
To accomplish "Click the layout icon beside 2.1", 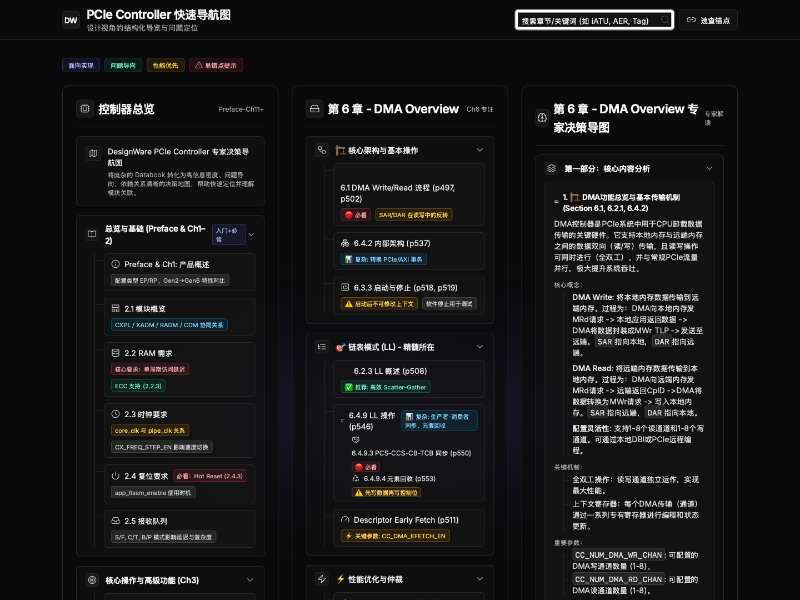I will 116,309.
